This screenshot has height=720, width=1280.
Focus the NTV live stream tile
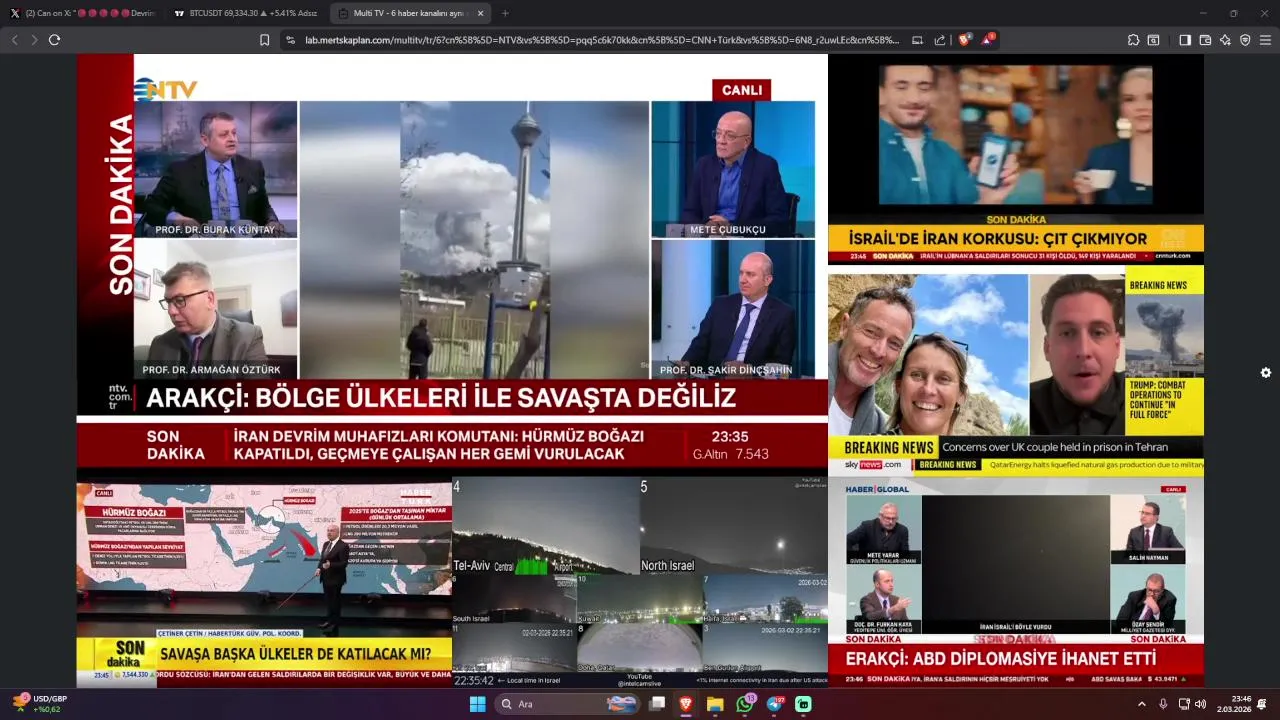pos(452,265)
